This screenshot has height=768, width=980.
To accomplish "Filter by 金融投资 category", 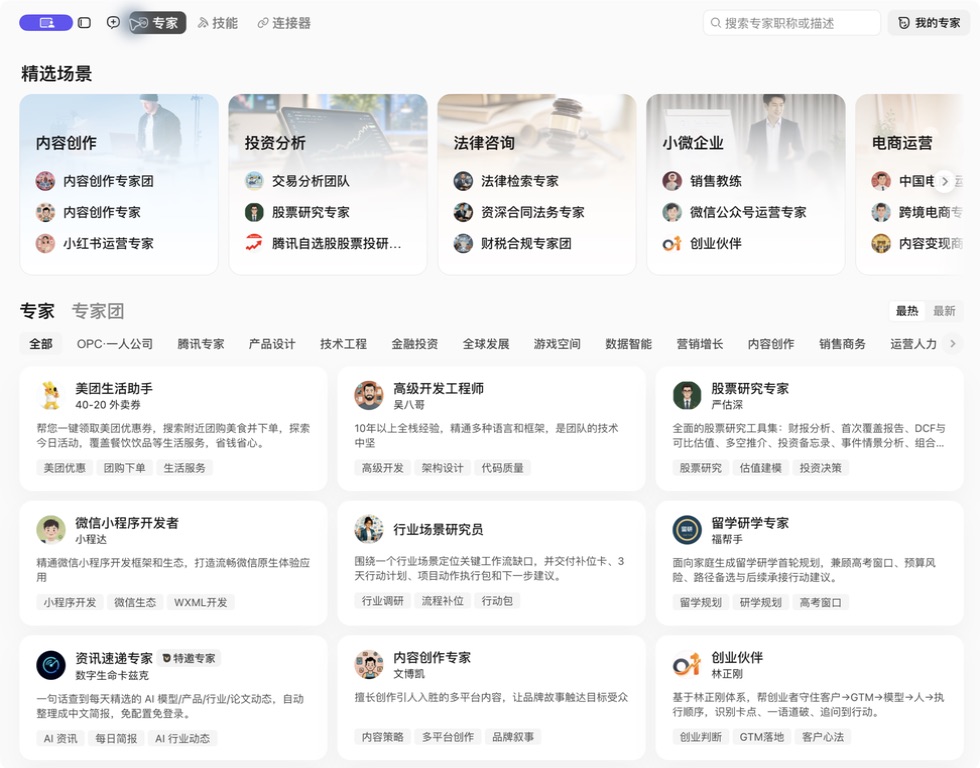I will [x=414, y=344].
